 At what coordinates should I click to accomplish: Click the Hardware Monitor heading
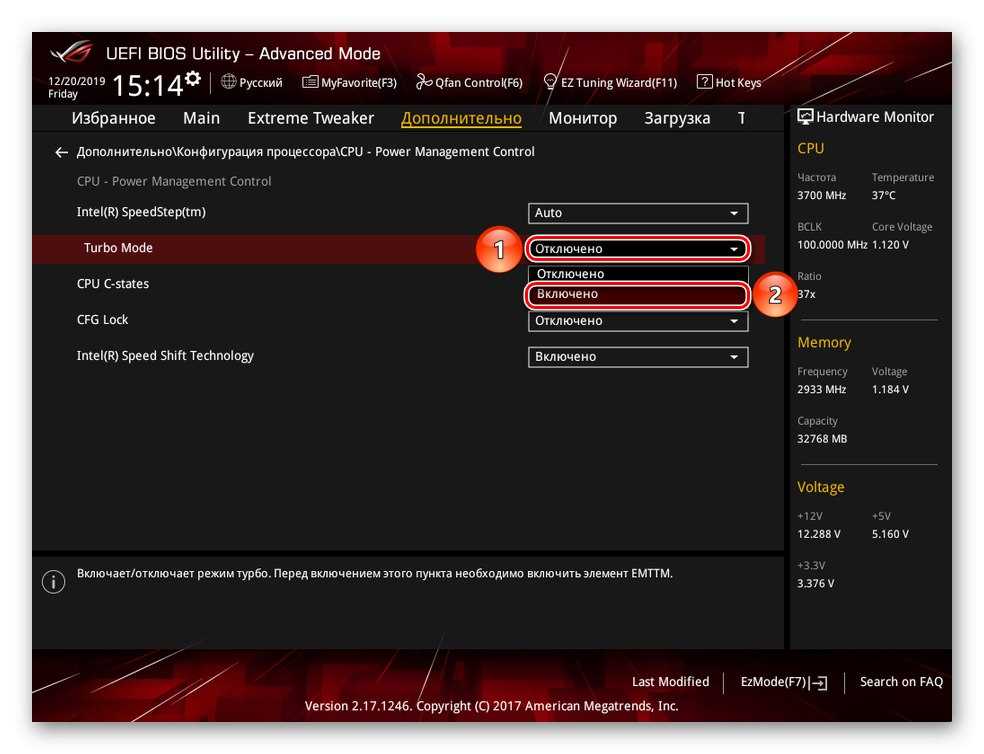(875, 117)
